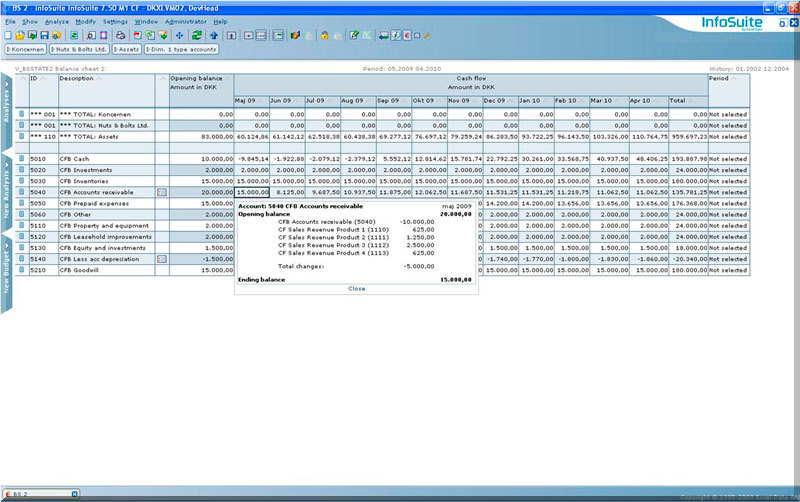Click the Apr 10 column header

pos(648,101)
